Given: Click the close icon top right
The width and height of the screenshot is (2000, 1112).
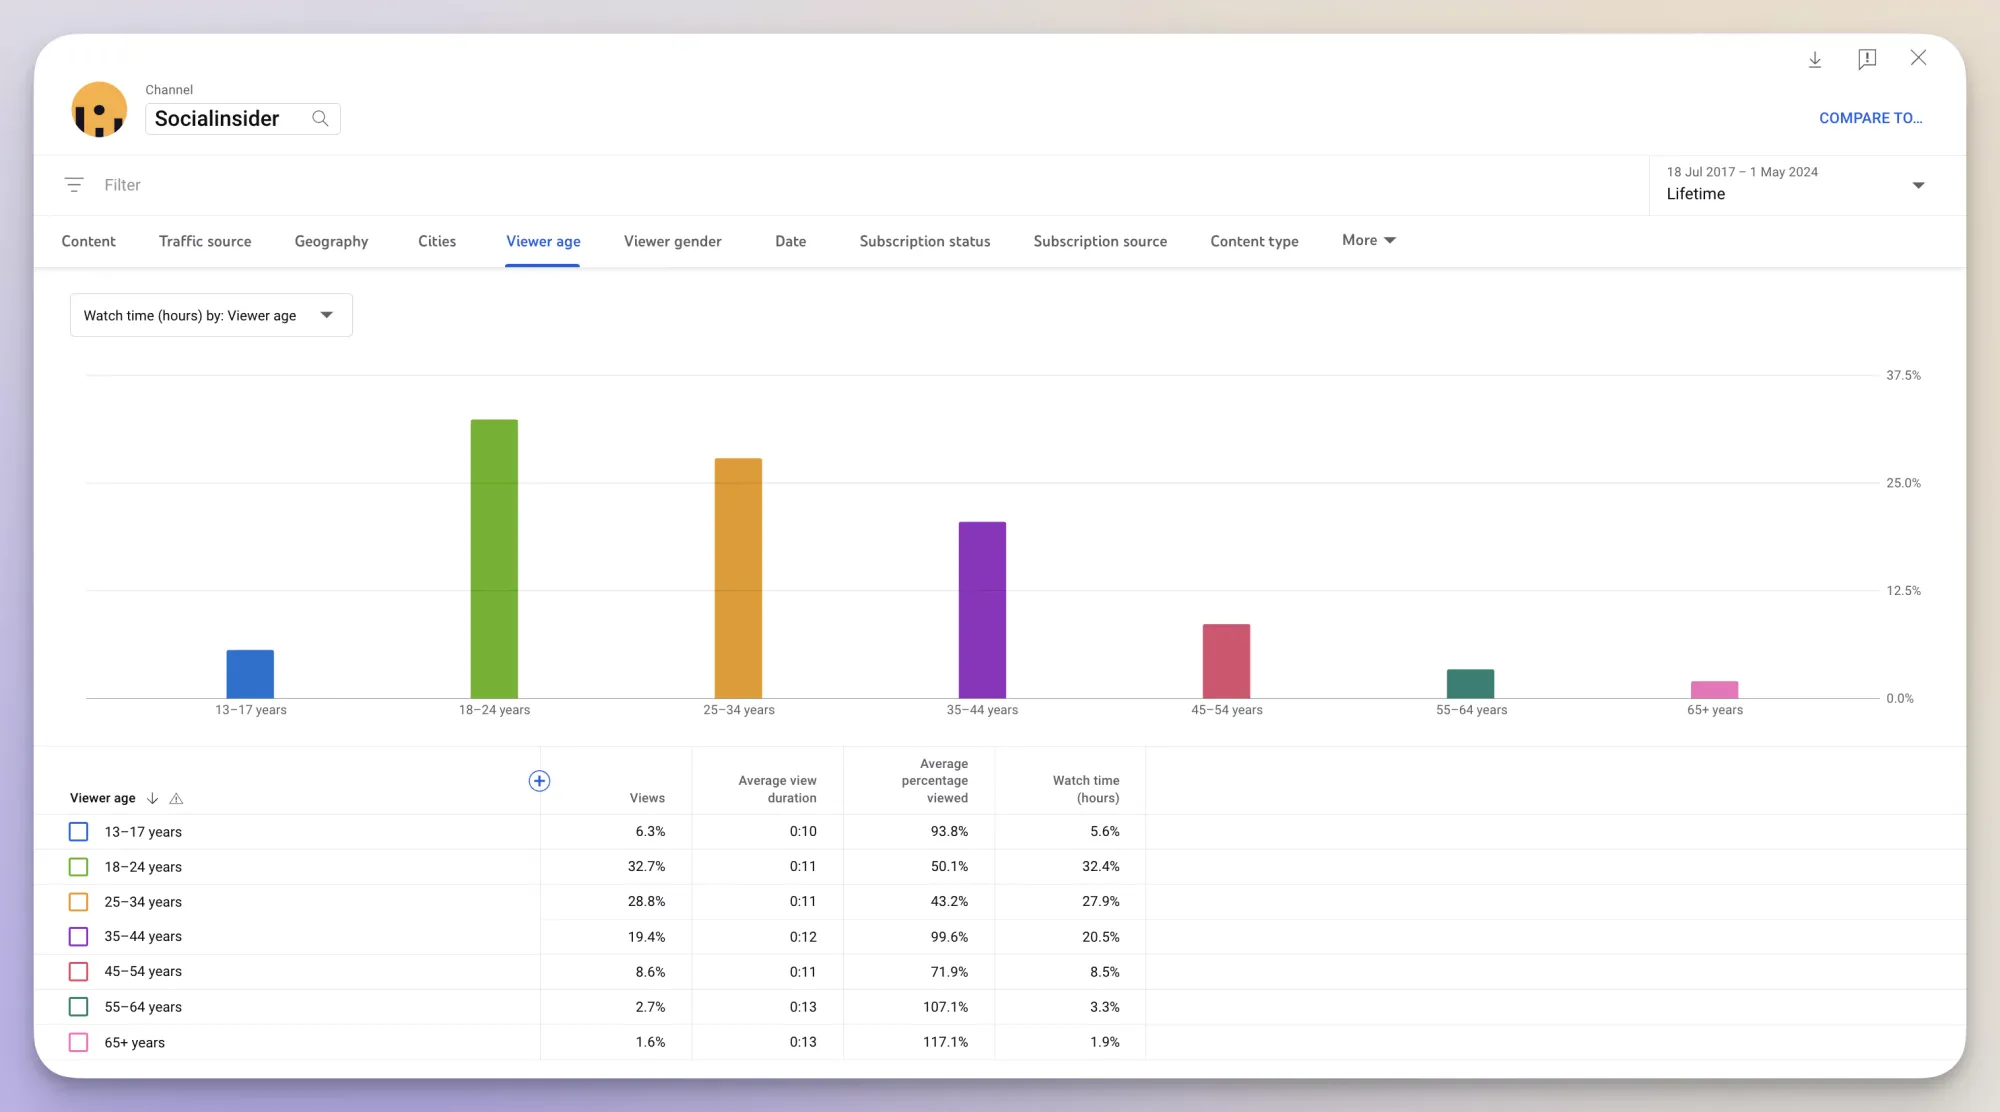Looking at the screenshot, I should pyautogui.click(x=1919, y=59).
